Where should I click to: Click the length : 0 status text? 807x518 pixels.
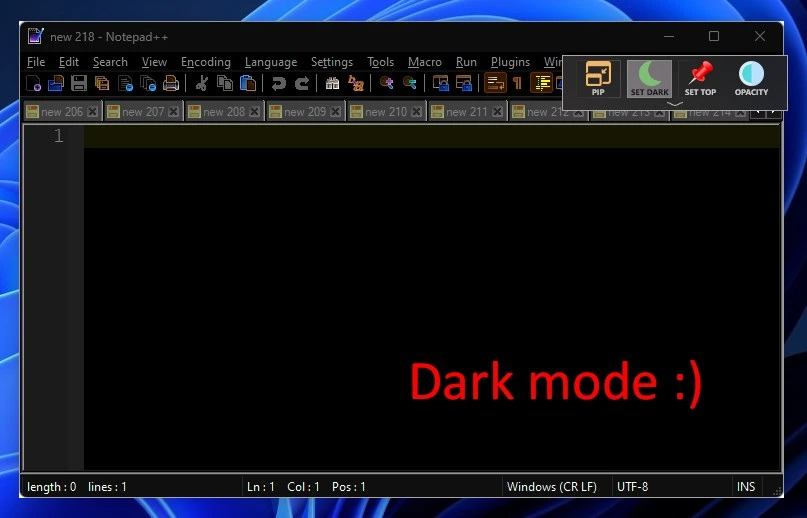51,487
